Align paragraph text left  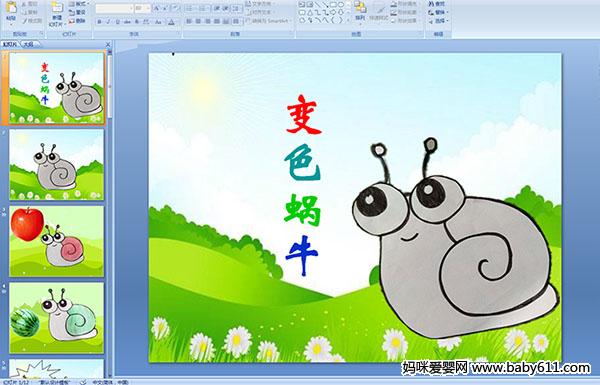pyautogui.click(x=189, y=21)
